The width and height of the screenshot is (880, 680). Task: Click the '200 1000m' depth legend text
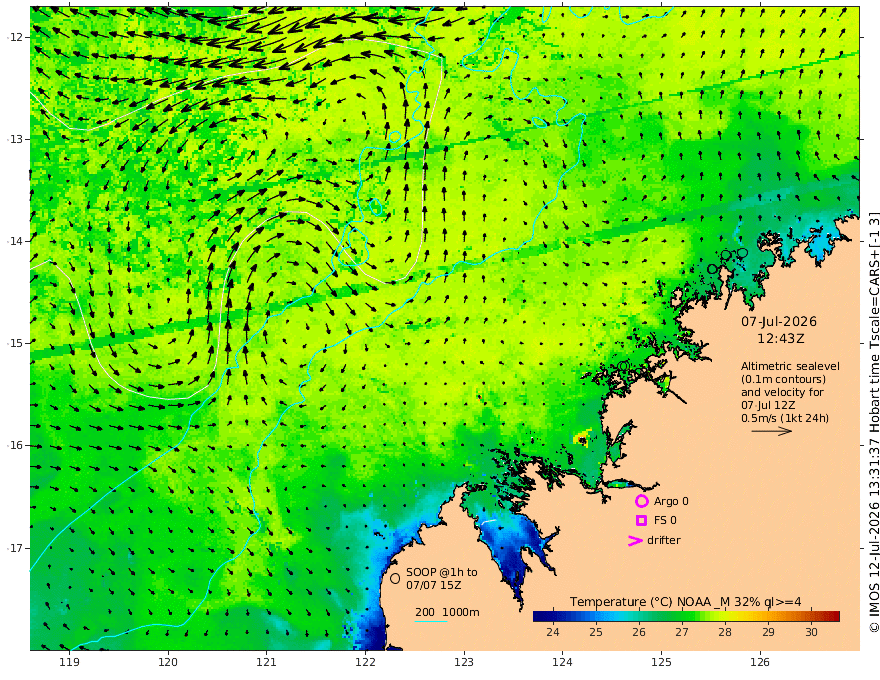(x=447, y=612)
